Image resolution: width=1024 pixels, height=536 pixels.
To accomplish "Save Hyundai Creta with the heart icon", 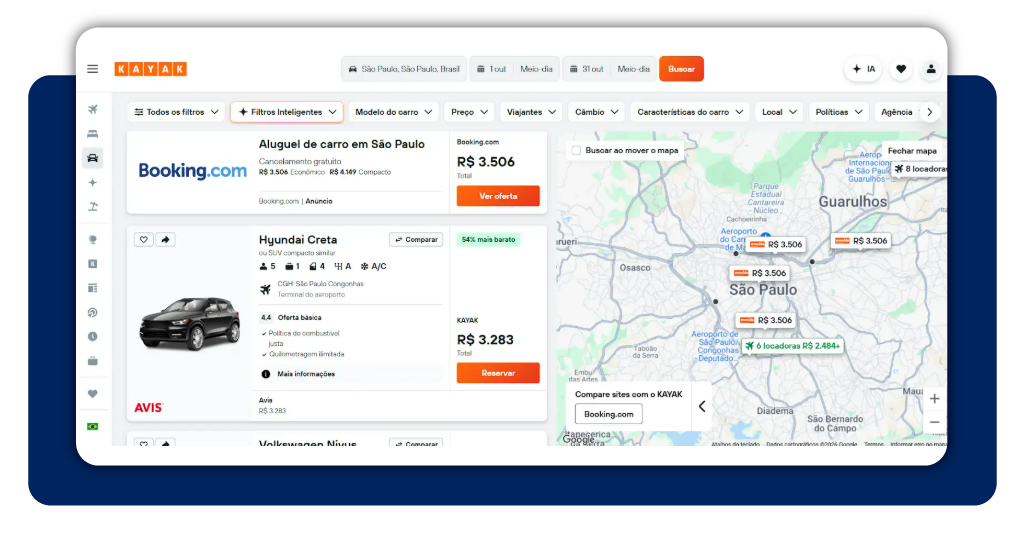I will click(144, 240).
